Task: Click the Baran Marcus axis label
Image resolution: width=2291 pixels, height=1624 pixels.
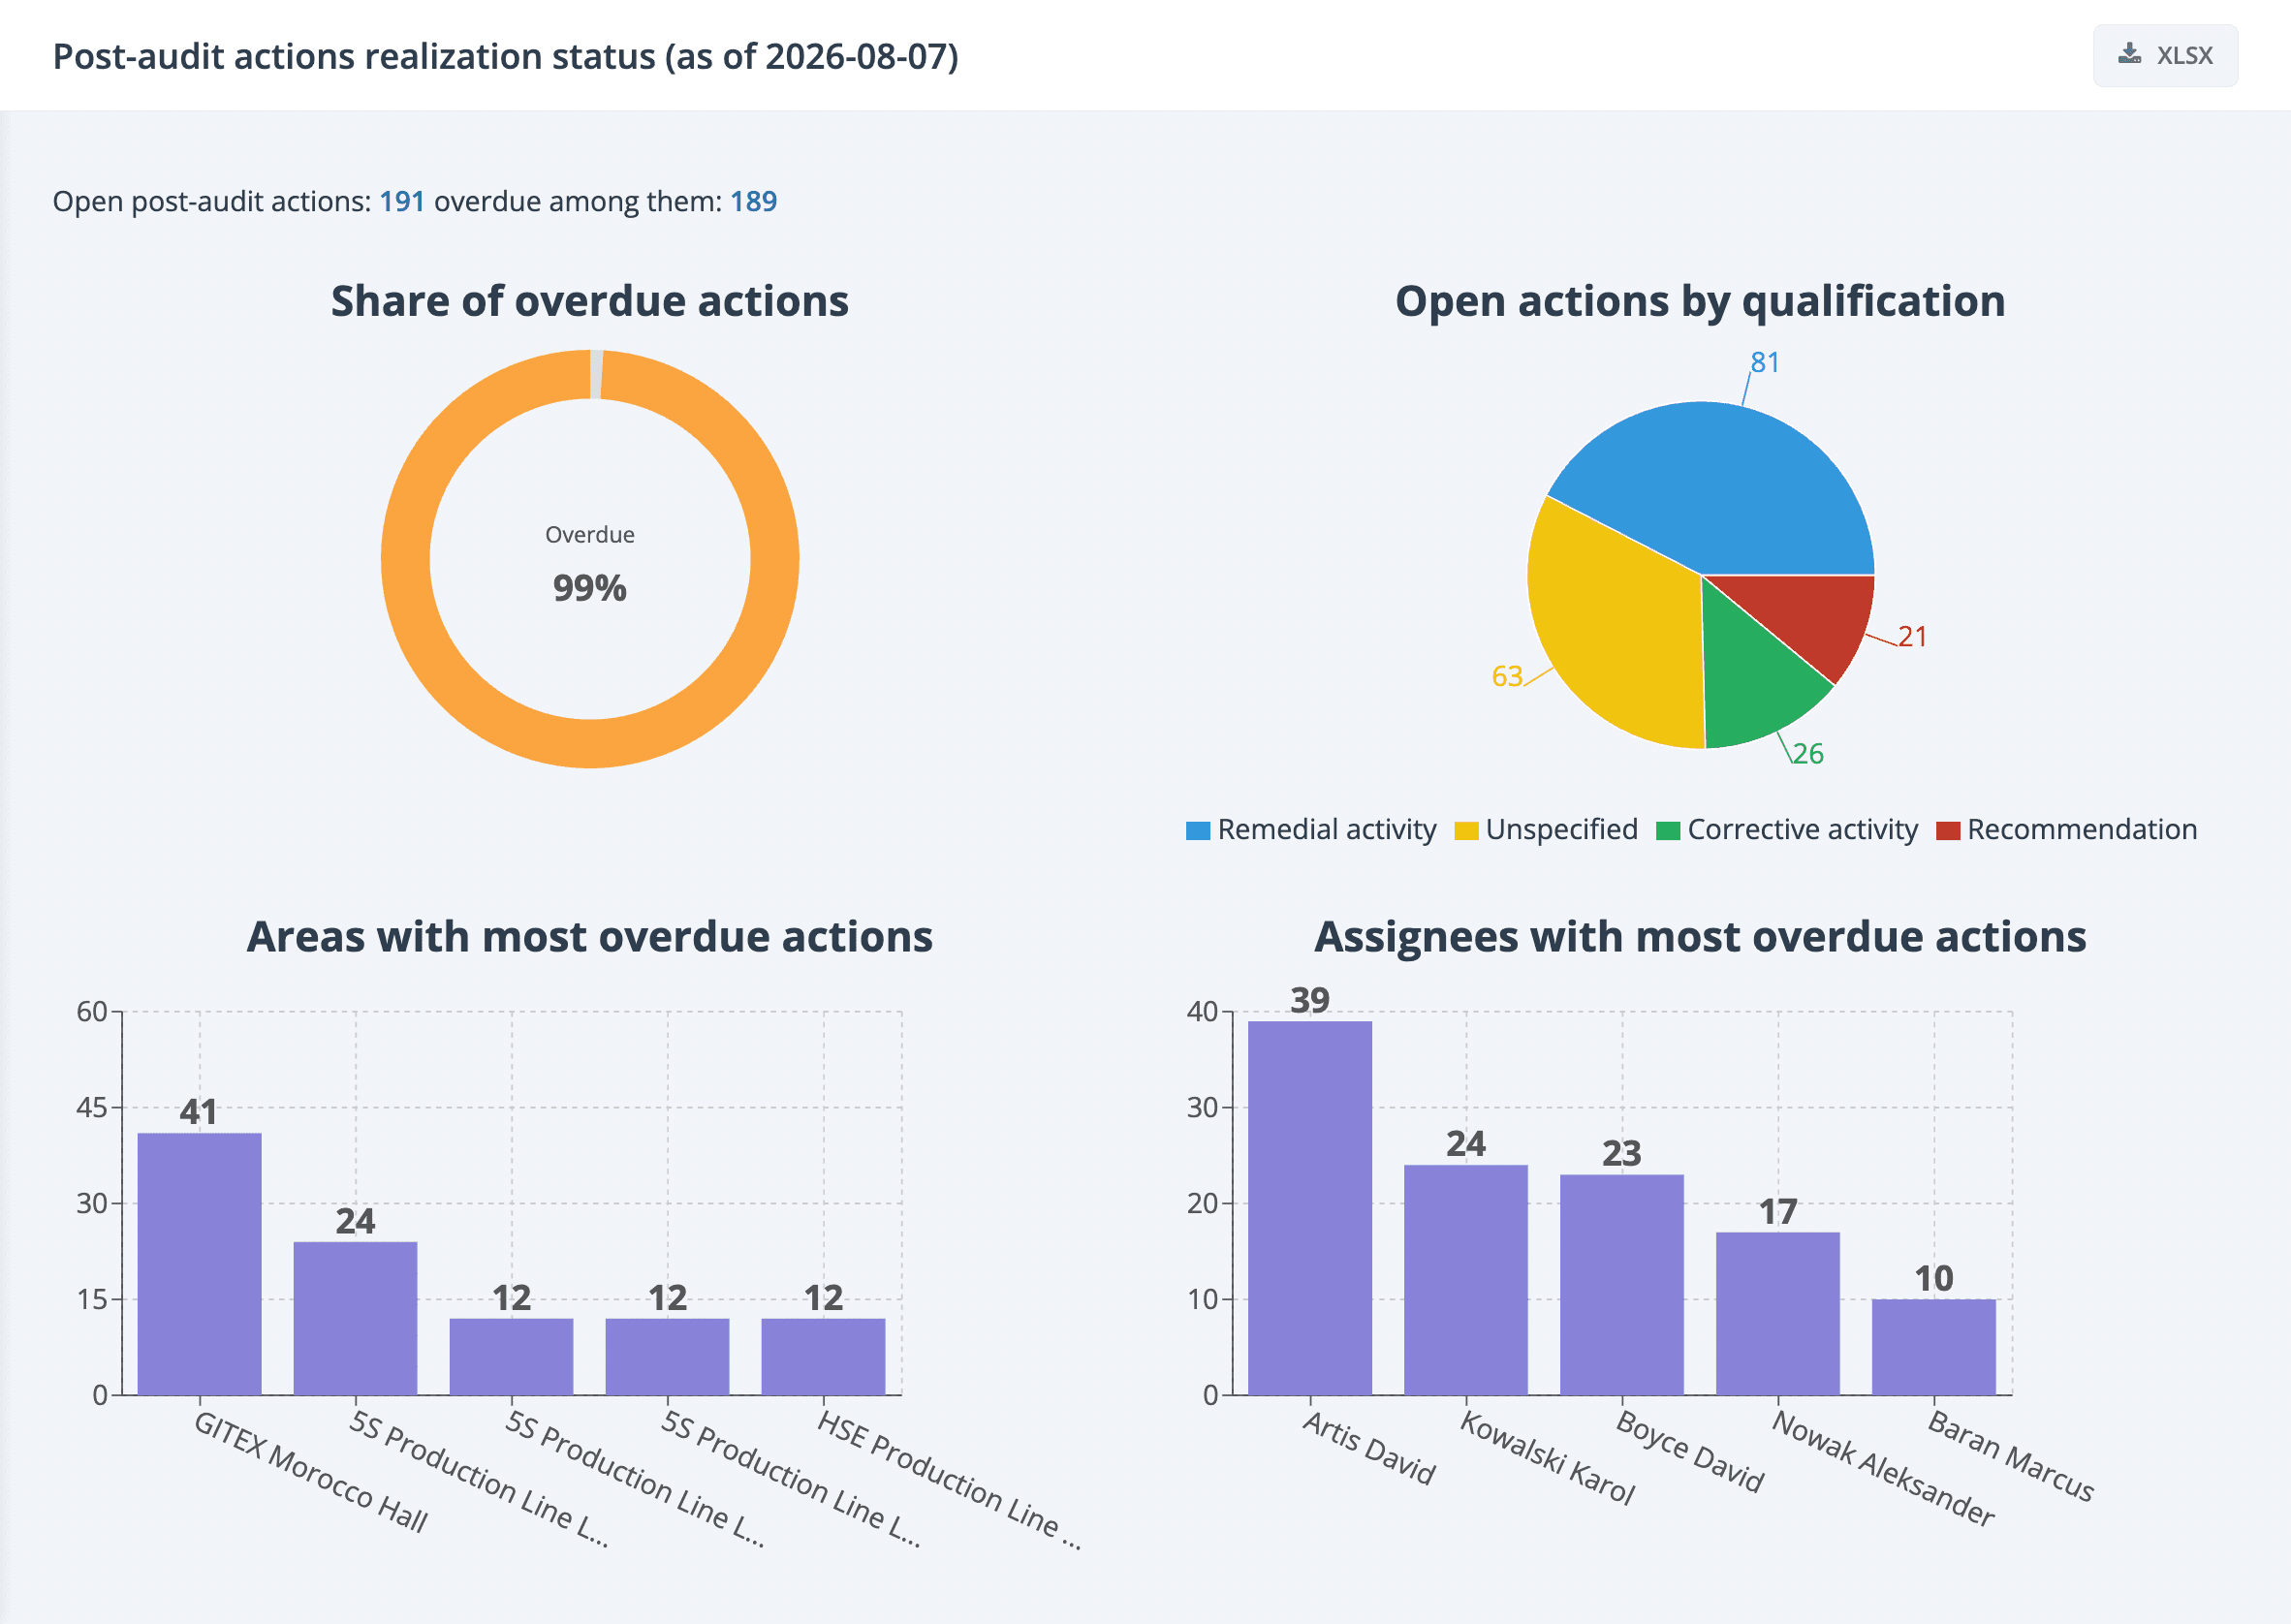Action: (2010, 1456)
